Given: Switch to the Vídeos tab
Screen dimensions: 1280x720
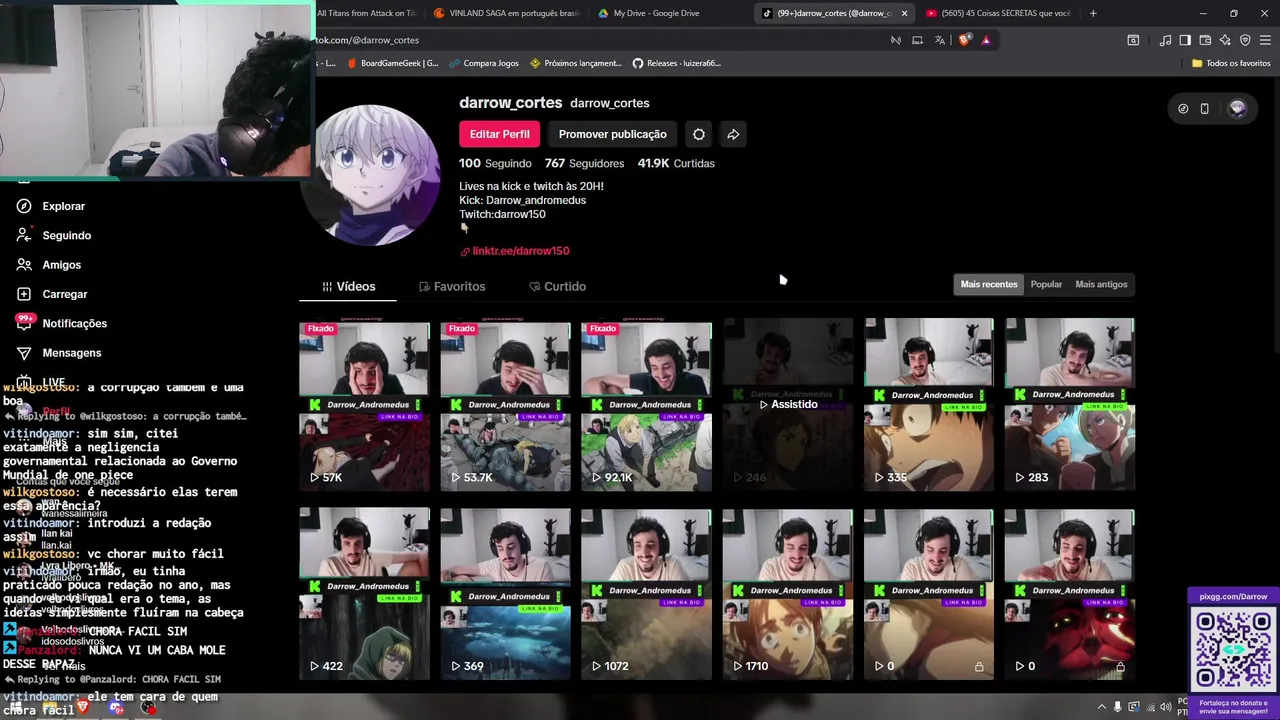Looking at the screenshot, I should pos(348,286).
